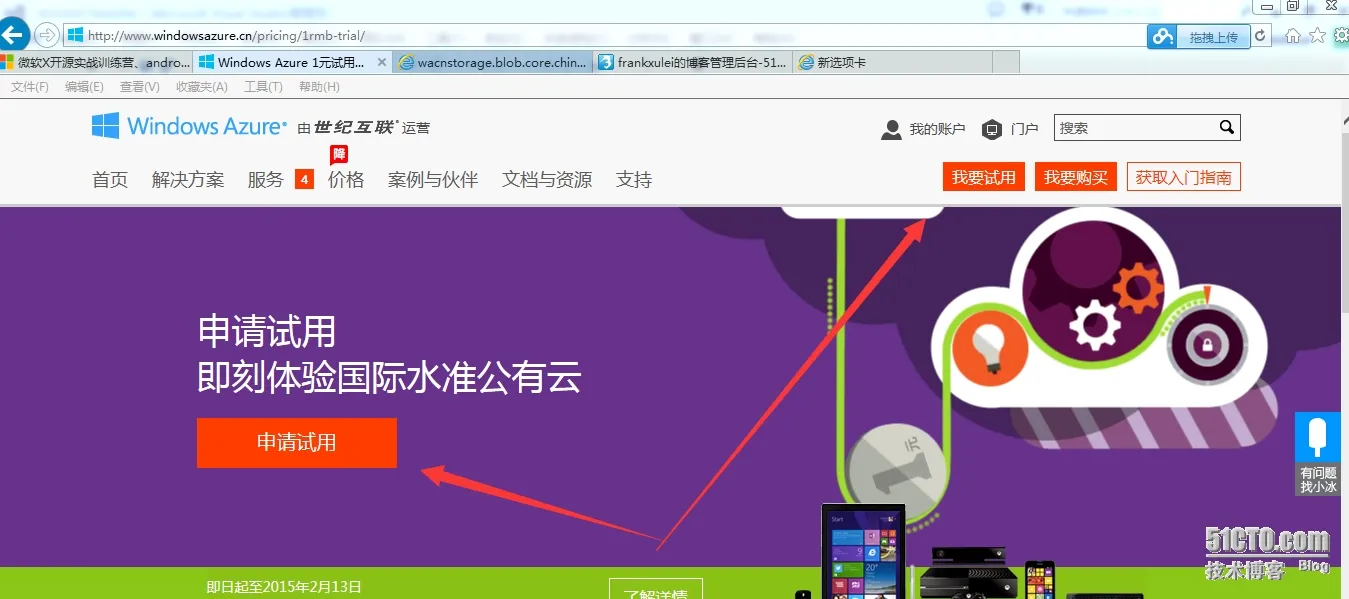Screen dimensions: 1349x599
Task: Open the 帮助(H) menu
Action: click(x=319, y=87)
